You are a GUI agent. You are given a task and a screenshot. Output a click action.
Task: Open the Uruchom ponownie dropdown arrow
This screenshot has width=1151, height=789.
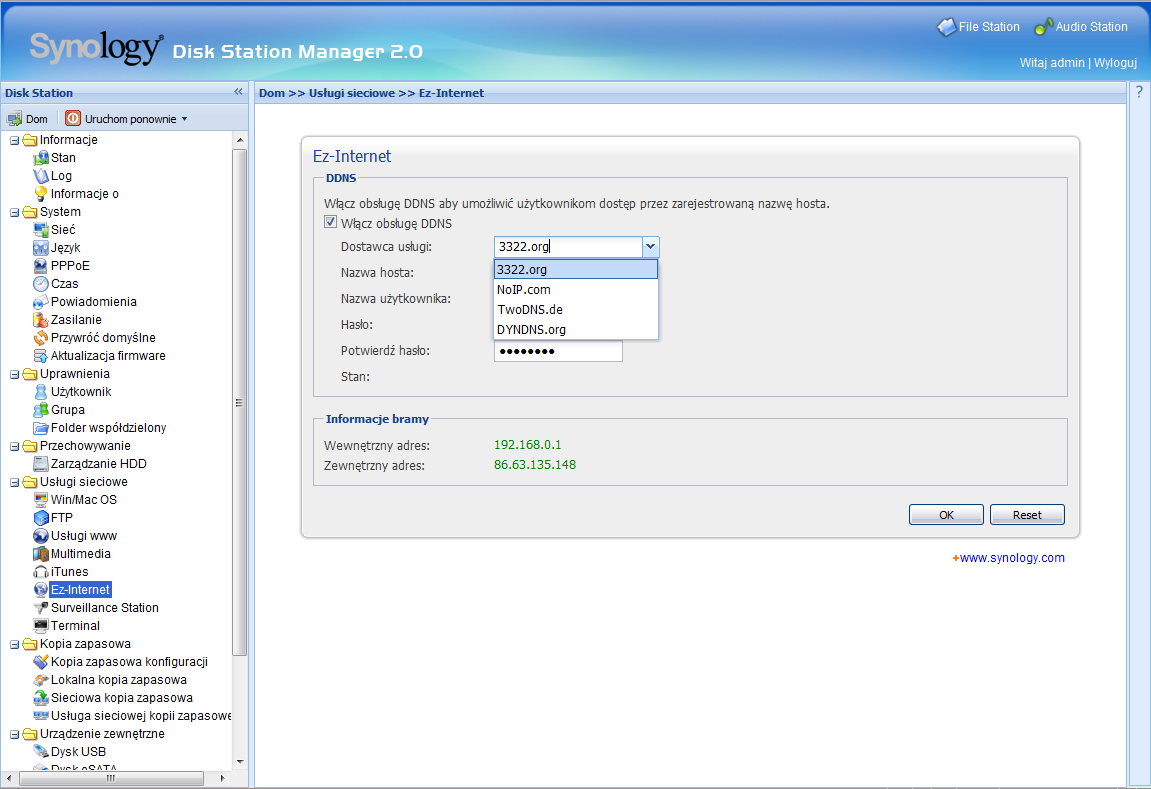tap(184, 119)
